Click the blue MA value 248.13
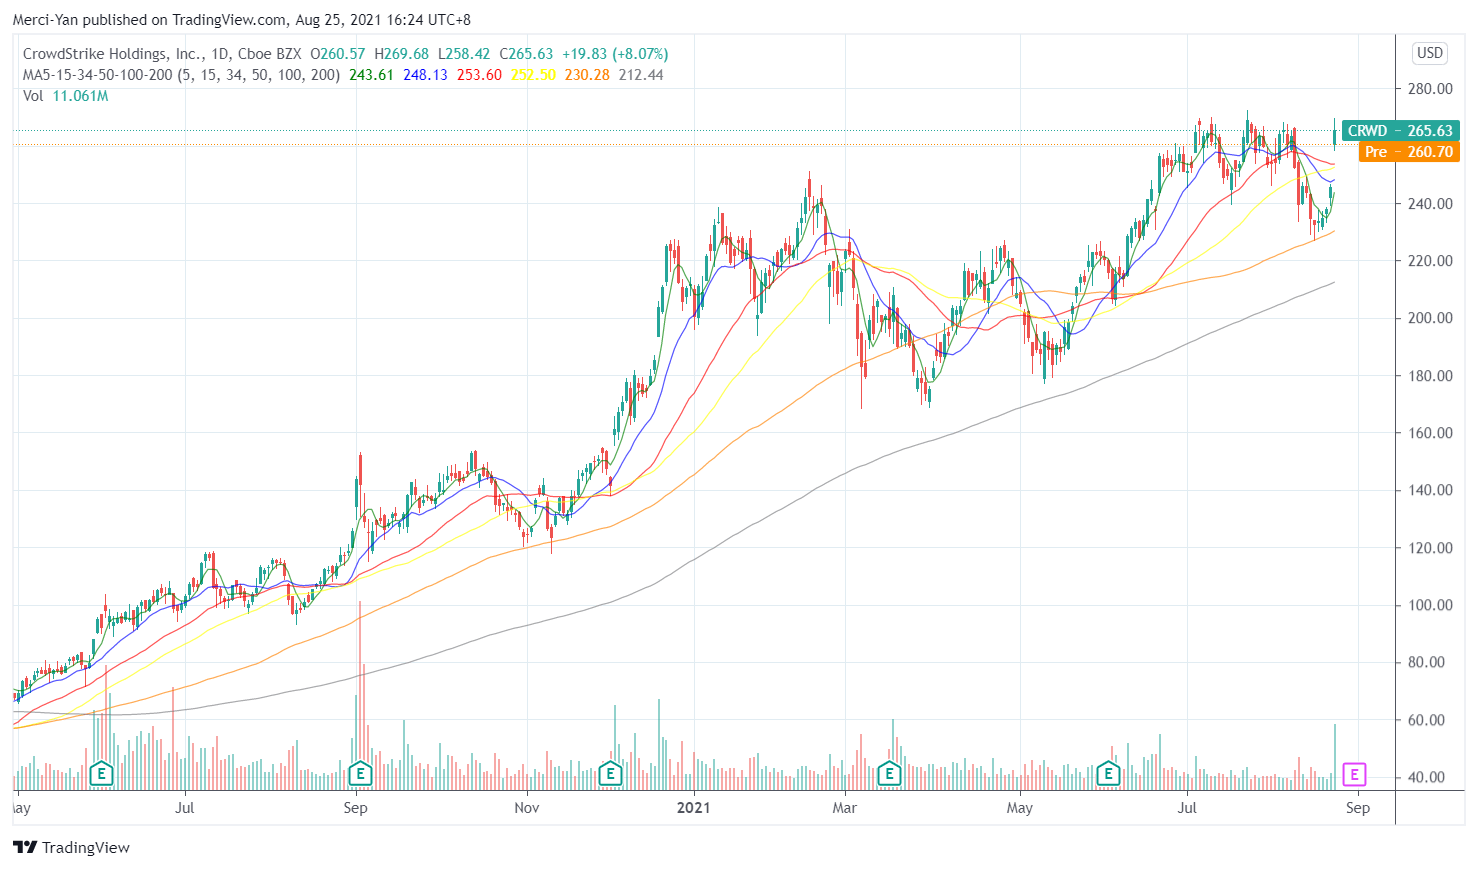 pyautogui.click(x=425, y=75)
